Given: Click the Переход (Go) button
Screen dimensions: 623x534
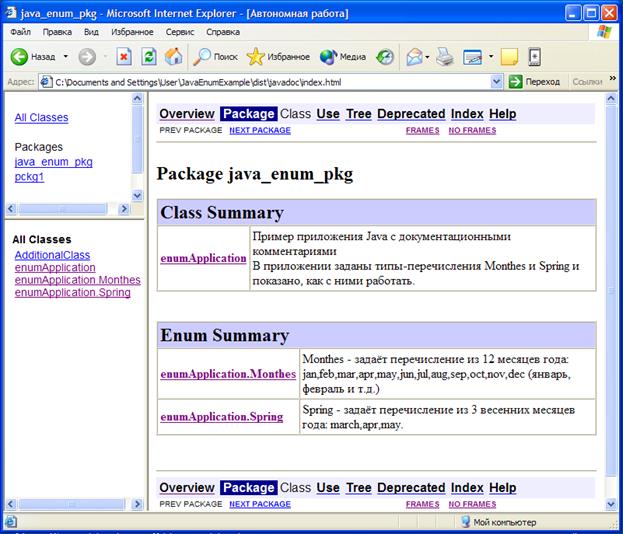Looking at the screenshot, I should (x=535, y=81).
